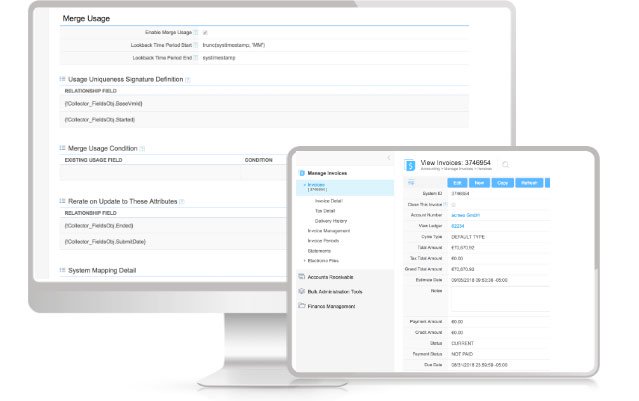The image size is (639, 401).
Task: Open Tax Detail in the tablet sidebar
Action: [325, 211]
